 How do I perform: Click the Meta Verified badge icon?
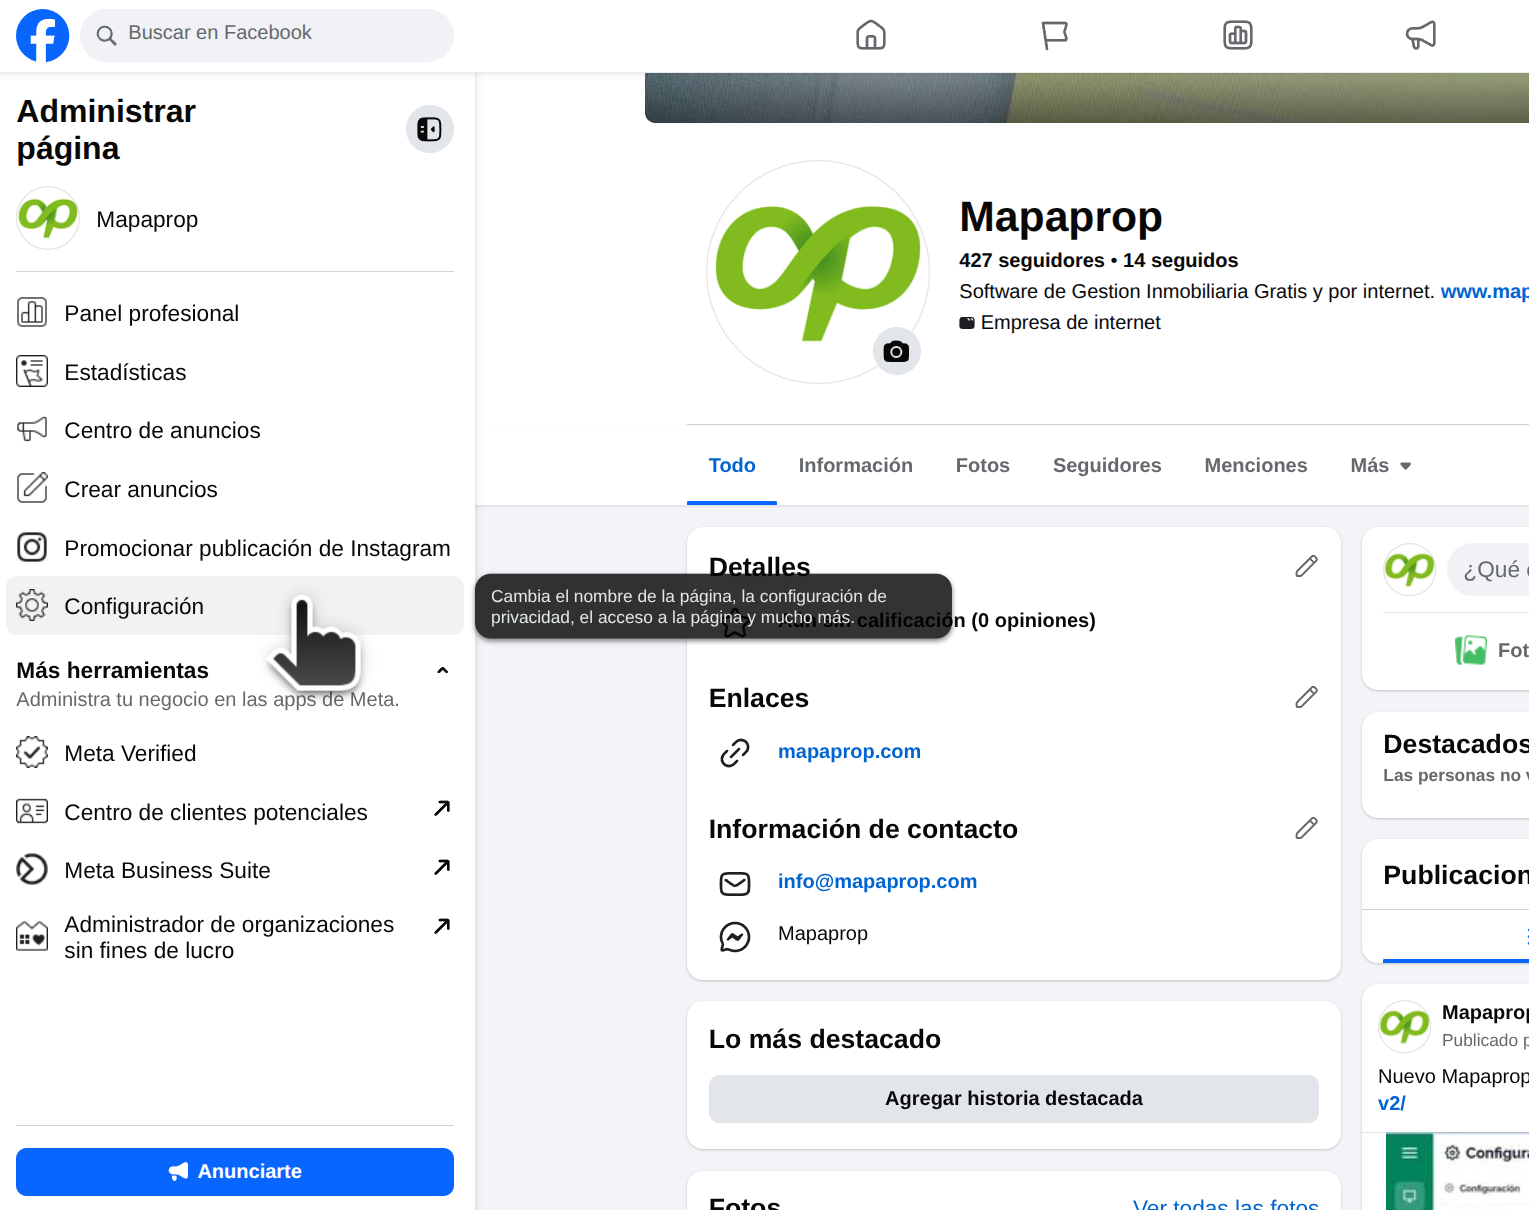click(x=32, y=753)
